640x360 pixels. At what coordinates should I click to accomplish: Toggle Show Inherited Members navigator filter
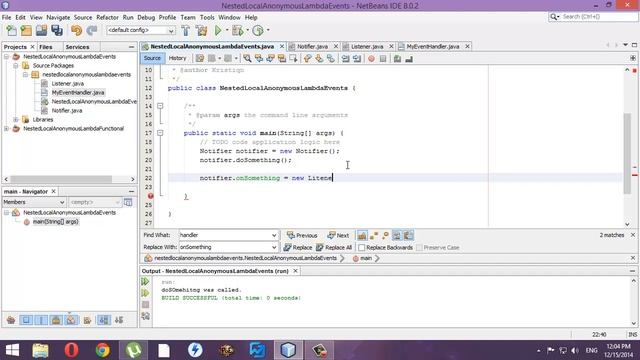(x=11, y=320)
